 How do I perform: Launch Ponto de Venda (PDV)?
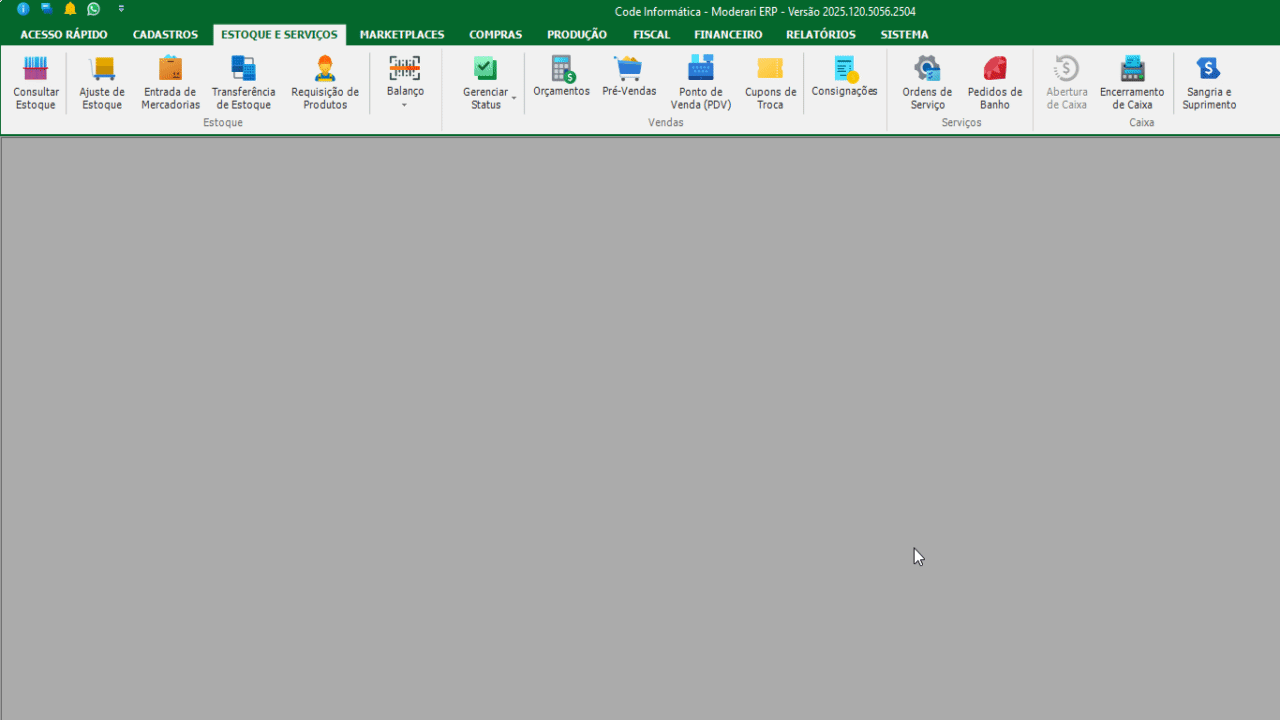(701, 83)
